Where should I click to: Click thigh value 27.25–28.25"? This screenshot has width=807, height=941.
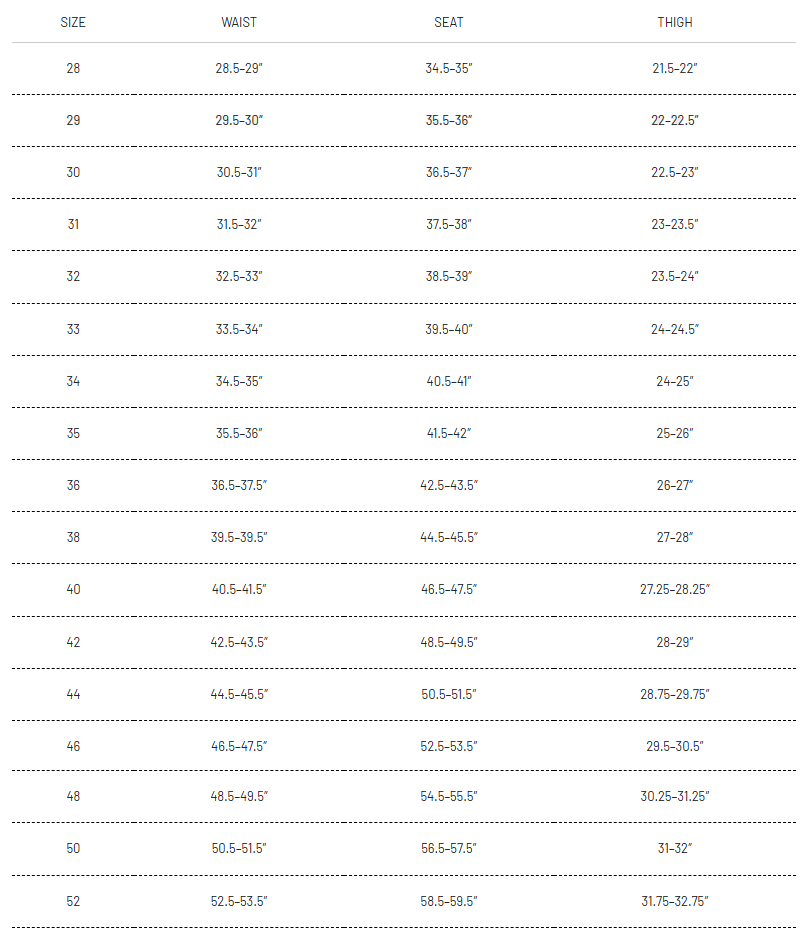[674, 589]
